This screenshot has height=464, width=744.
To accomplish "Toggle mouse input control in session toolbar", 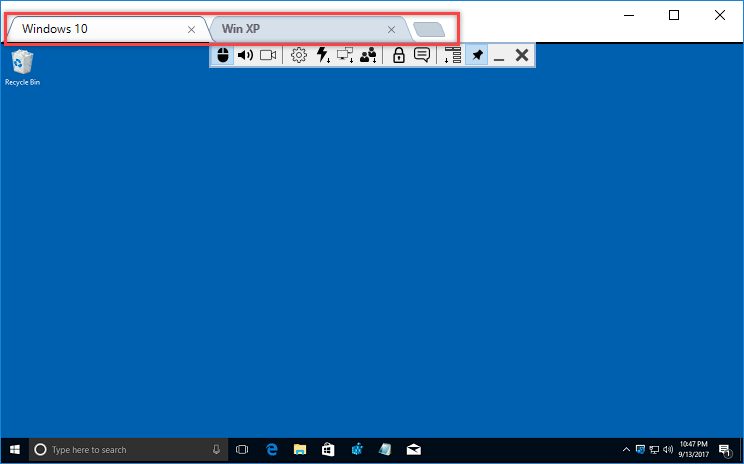I will 223,56.
